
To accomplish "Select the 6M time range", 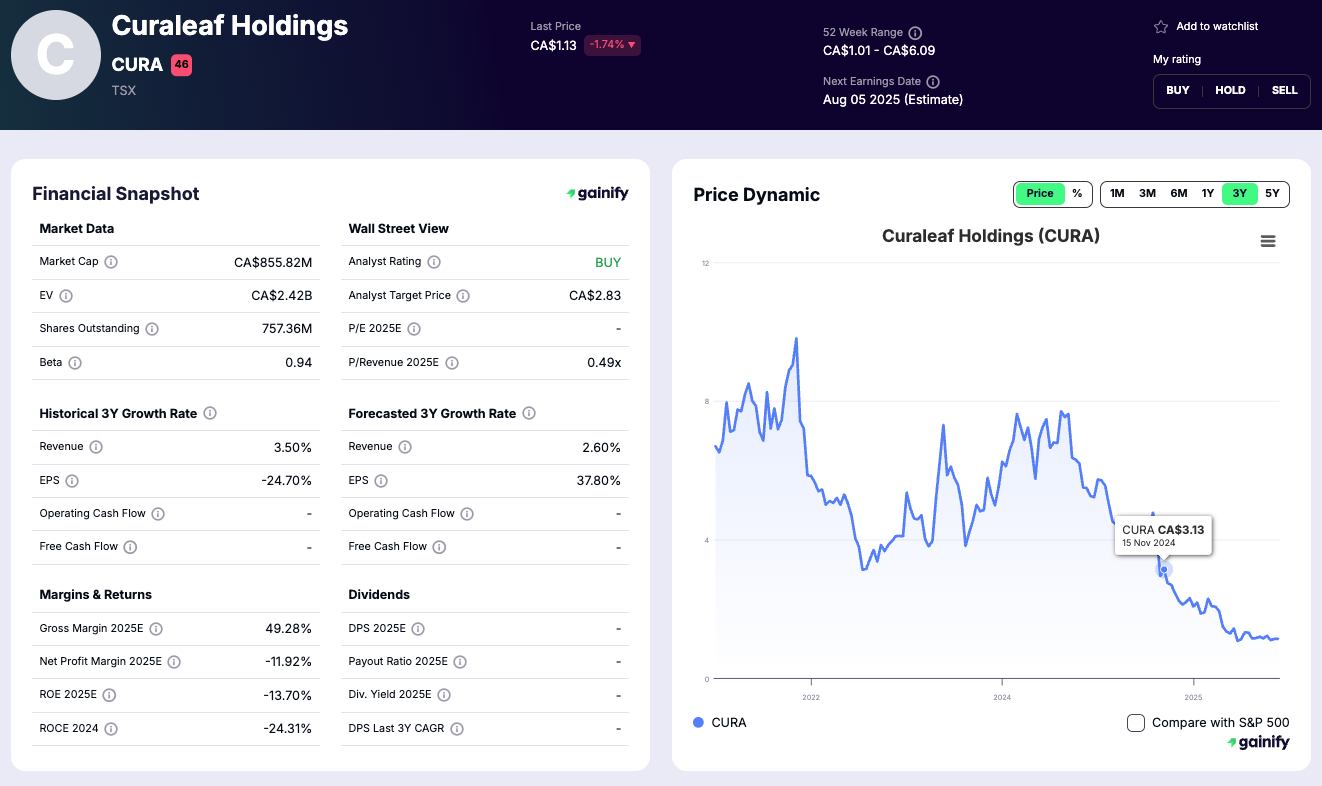I will [1179, 194].
